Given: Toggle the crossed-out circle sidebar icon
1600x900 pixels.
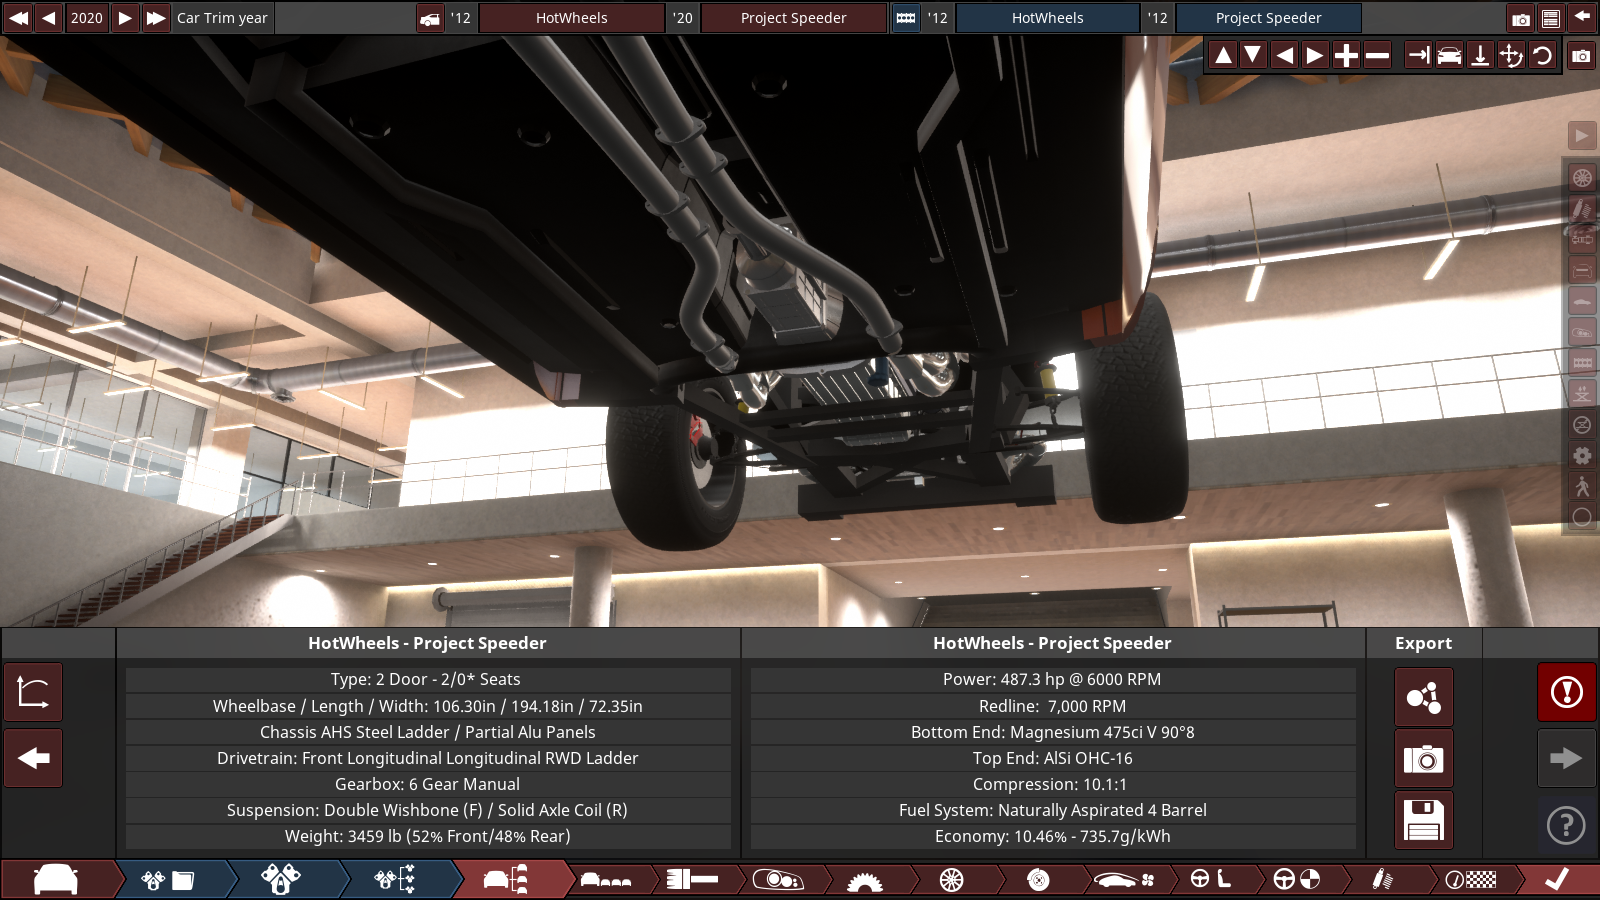Looking at the screenshot, I should (1582, 425).
